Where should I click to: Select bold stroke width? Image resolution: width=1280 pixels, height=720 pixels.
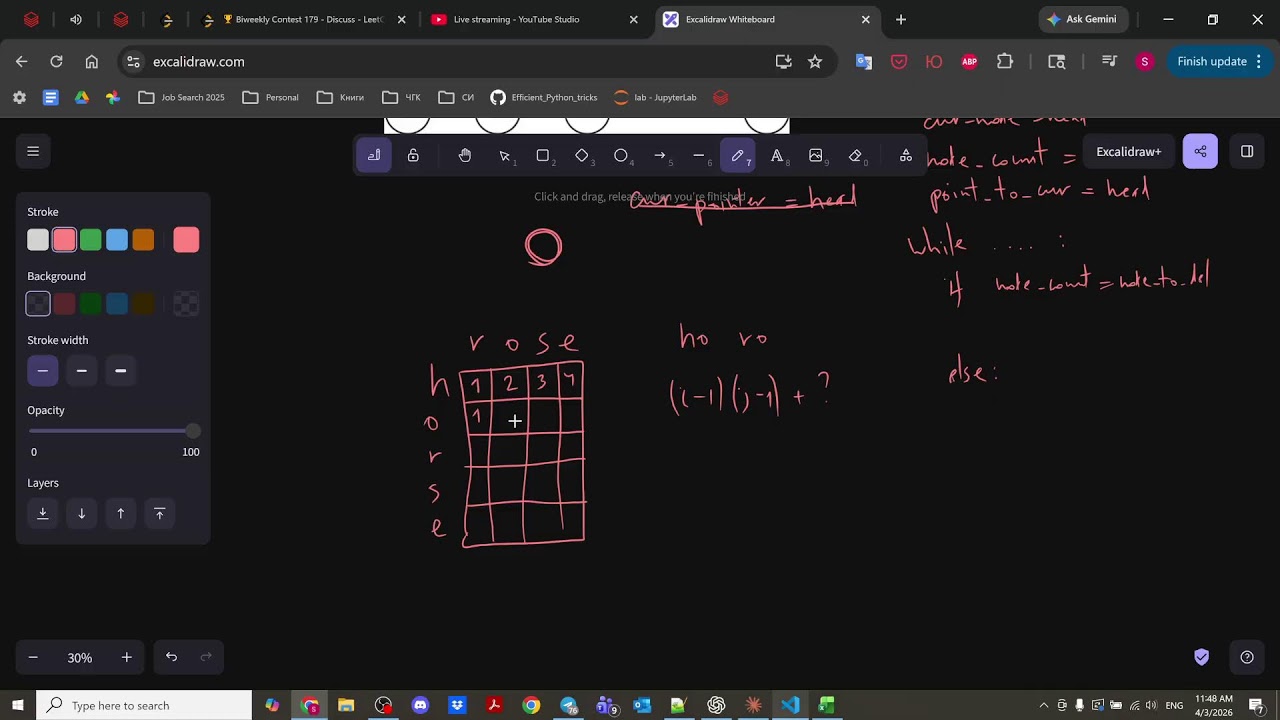tap(82, 371)
